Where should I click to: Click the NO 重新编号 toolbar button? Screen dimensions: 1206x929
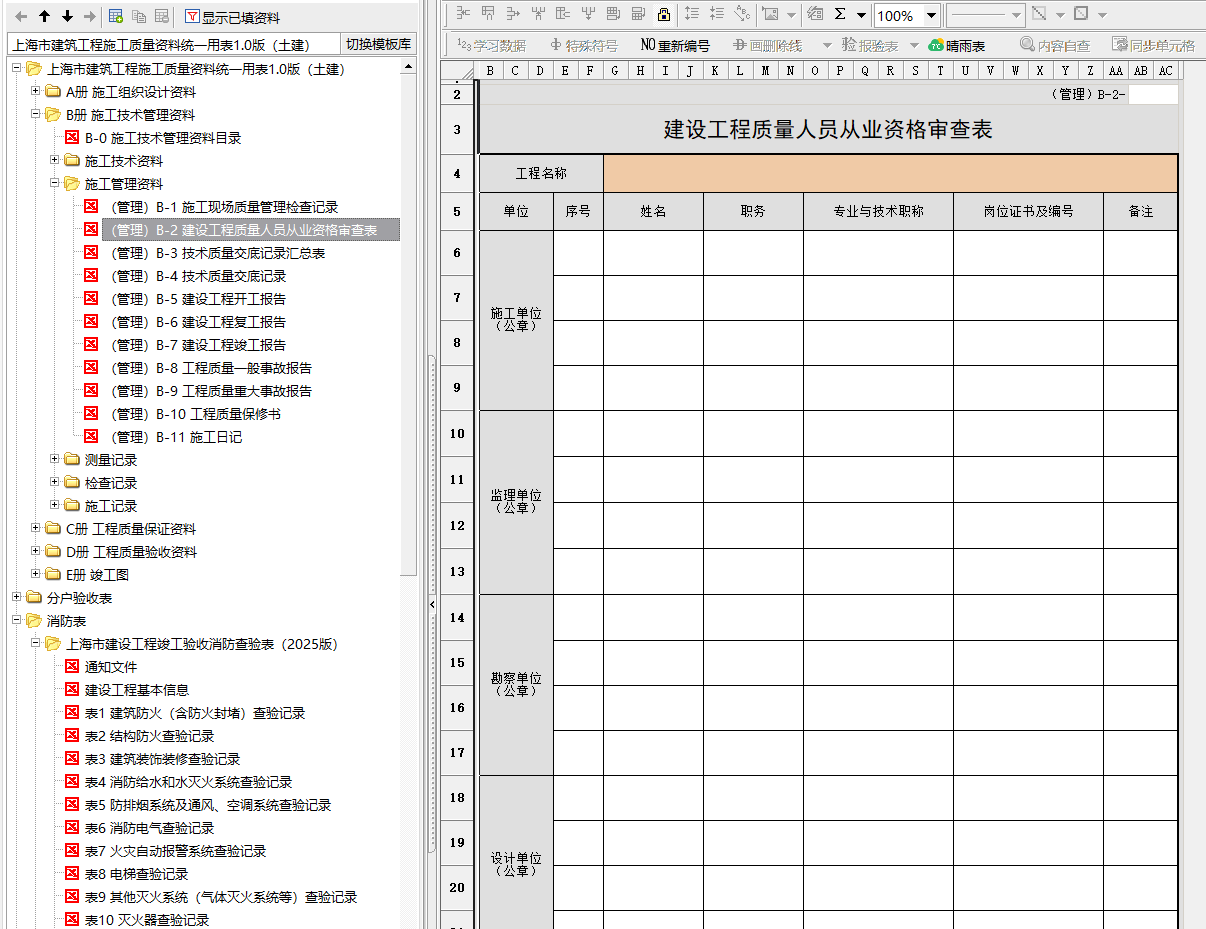(x=675, y=45)
